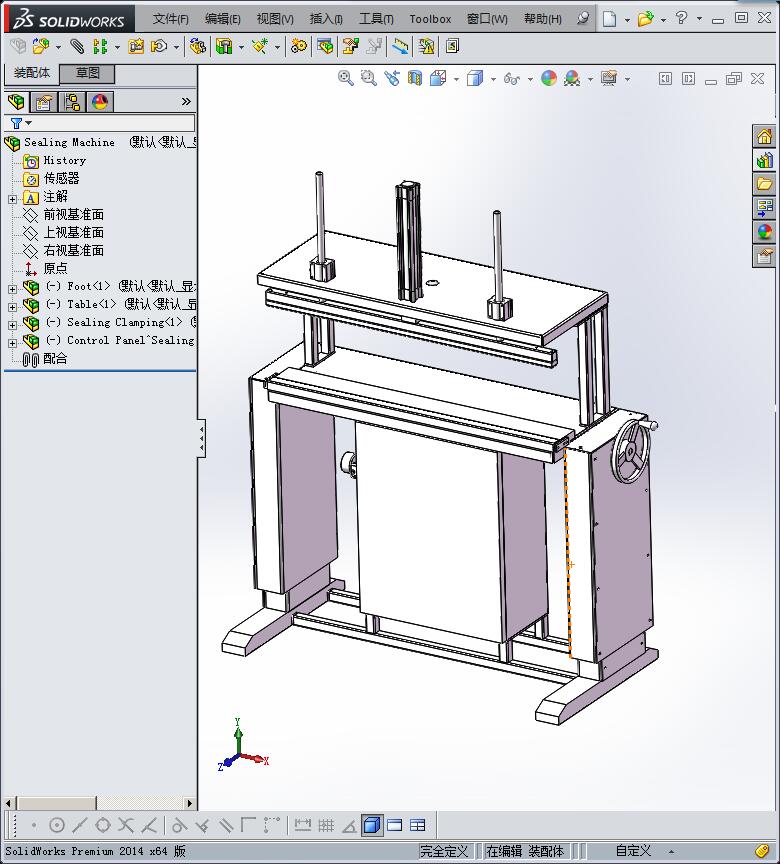Screen dimensions: 780x864
Task: Select the 配合 mates tree item
Action: [55, 359]
